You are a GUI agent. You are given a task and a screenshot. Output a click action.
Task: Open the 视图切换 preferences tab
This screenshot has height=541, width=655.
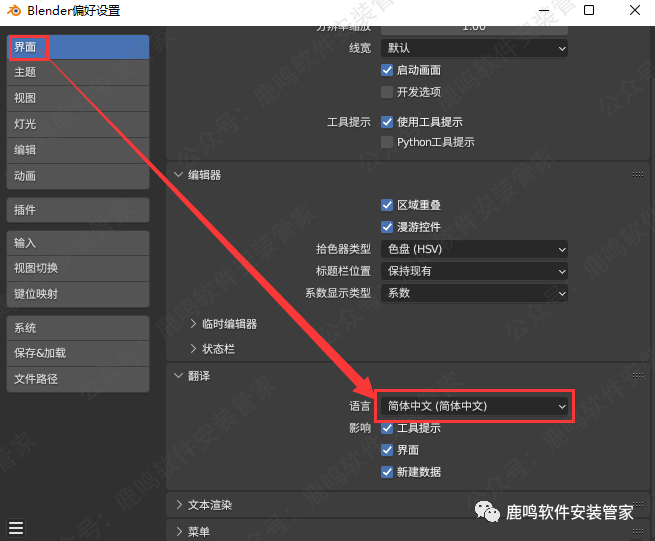coord(78,268)
